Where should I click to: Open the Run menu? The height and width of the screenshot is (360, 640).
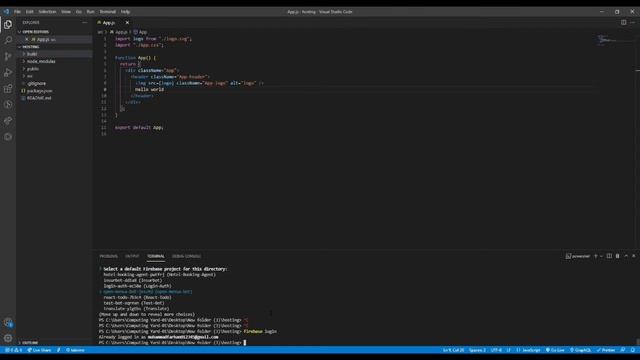click(90, 12)
